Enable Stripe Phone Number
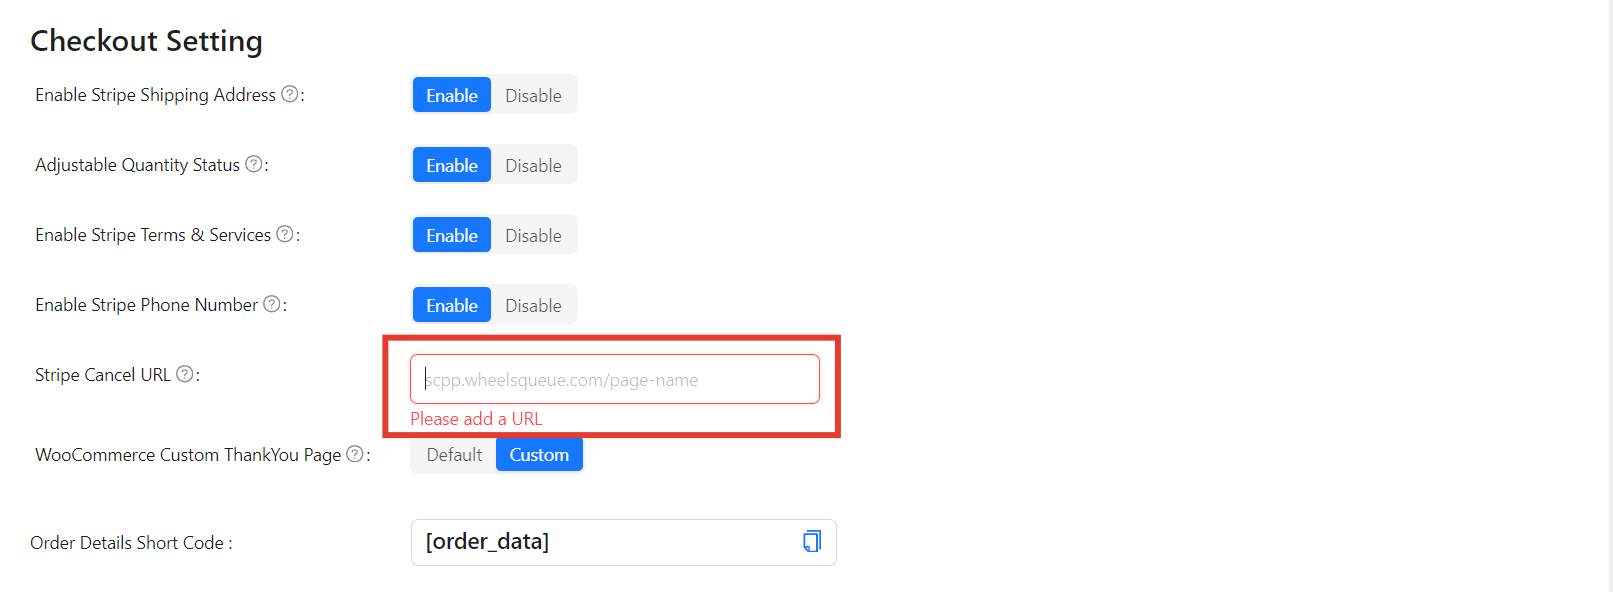1613x592 pixels. [452, 305]
